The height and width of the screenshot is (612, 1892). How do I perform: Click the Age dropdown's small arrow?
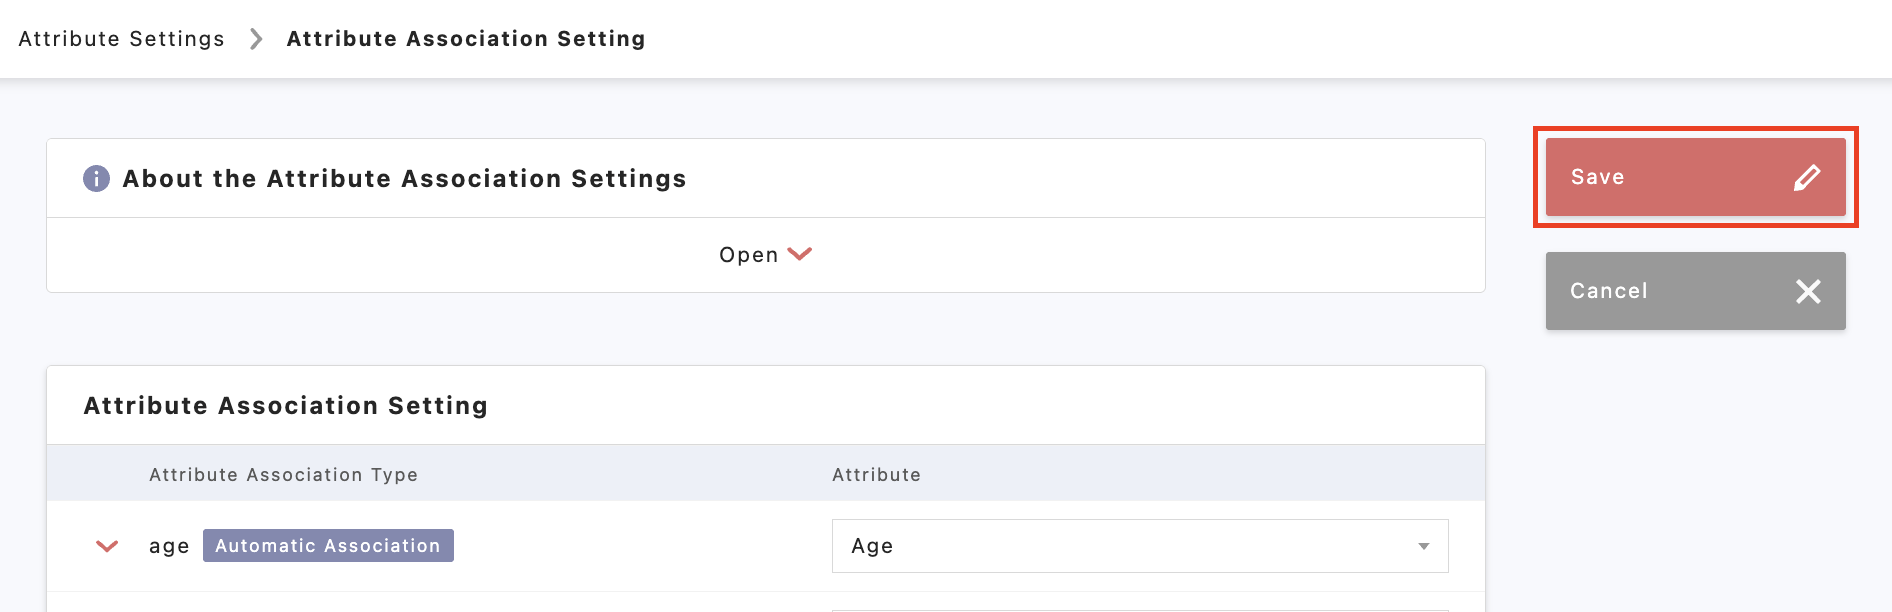pos(1423,546)
